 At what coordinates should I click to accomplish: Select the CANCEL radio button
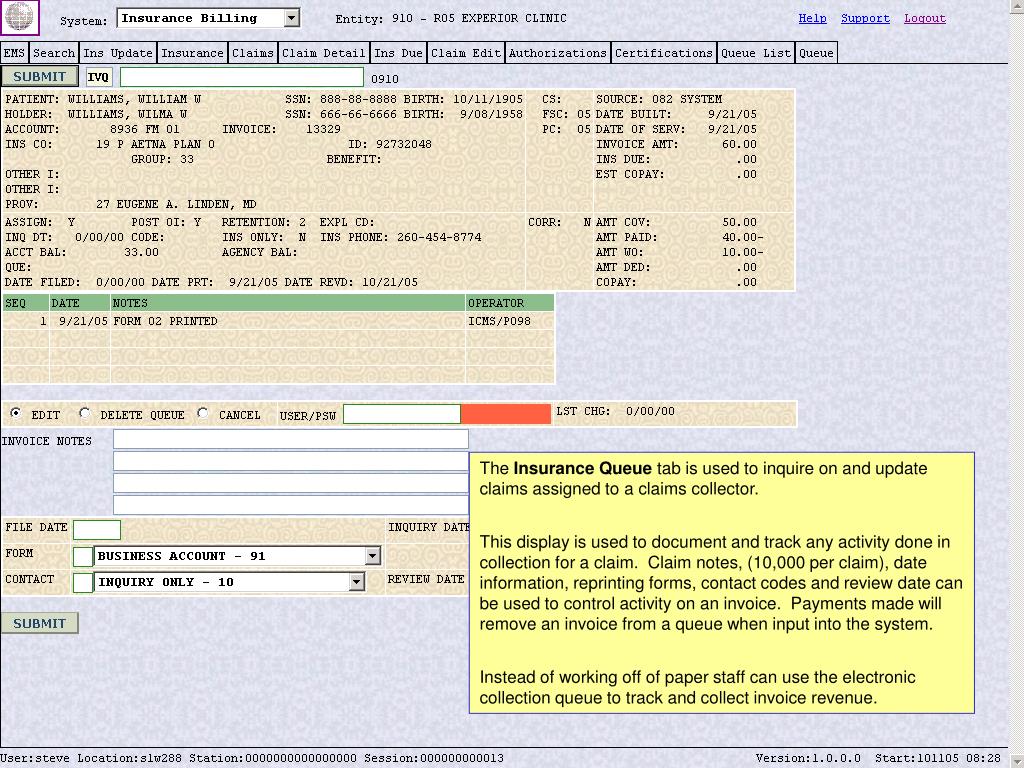[203, 413]
